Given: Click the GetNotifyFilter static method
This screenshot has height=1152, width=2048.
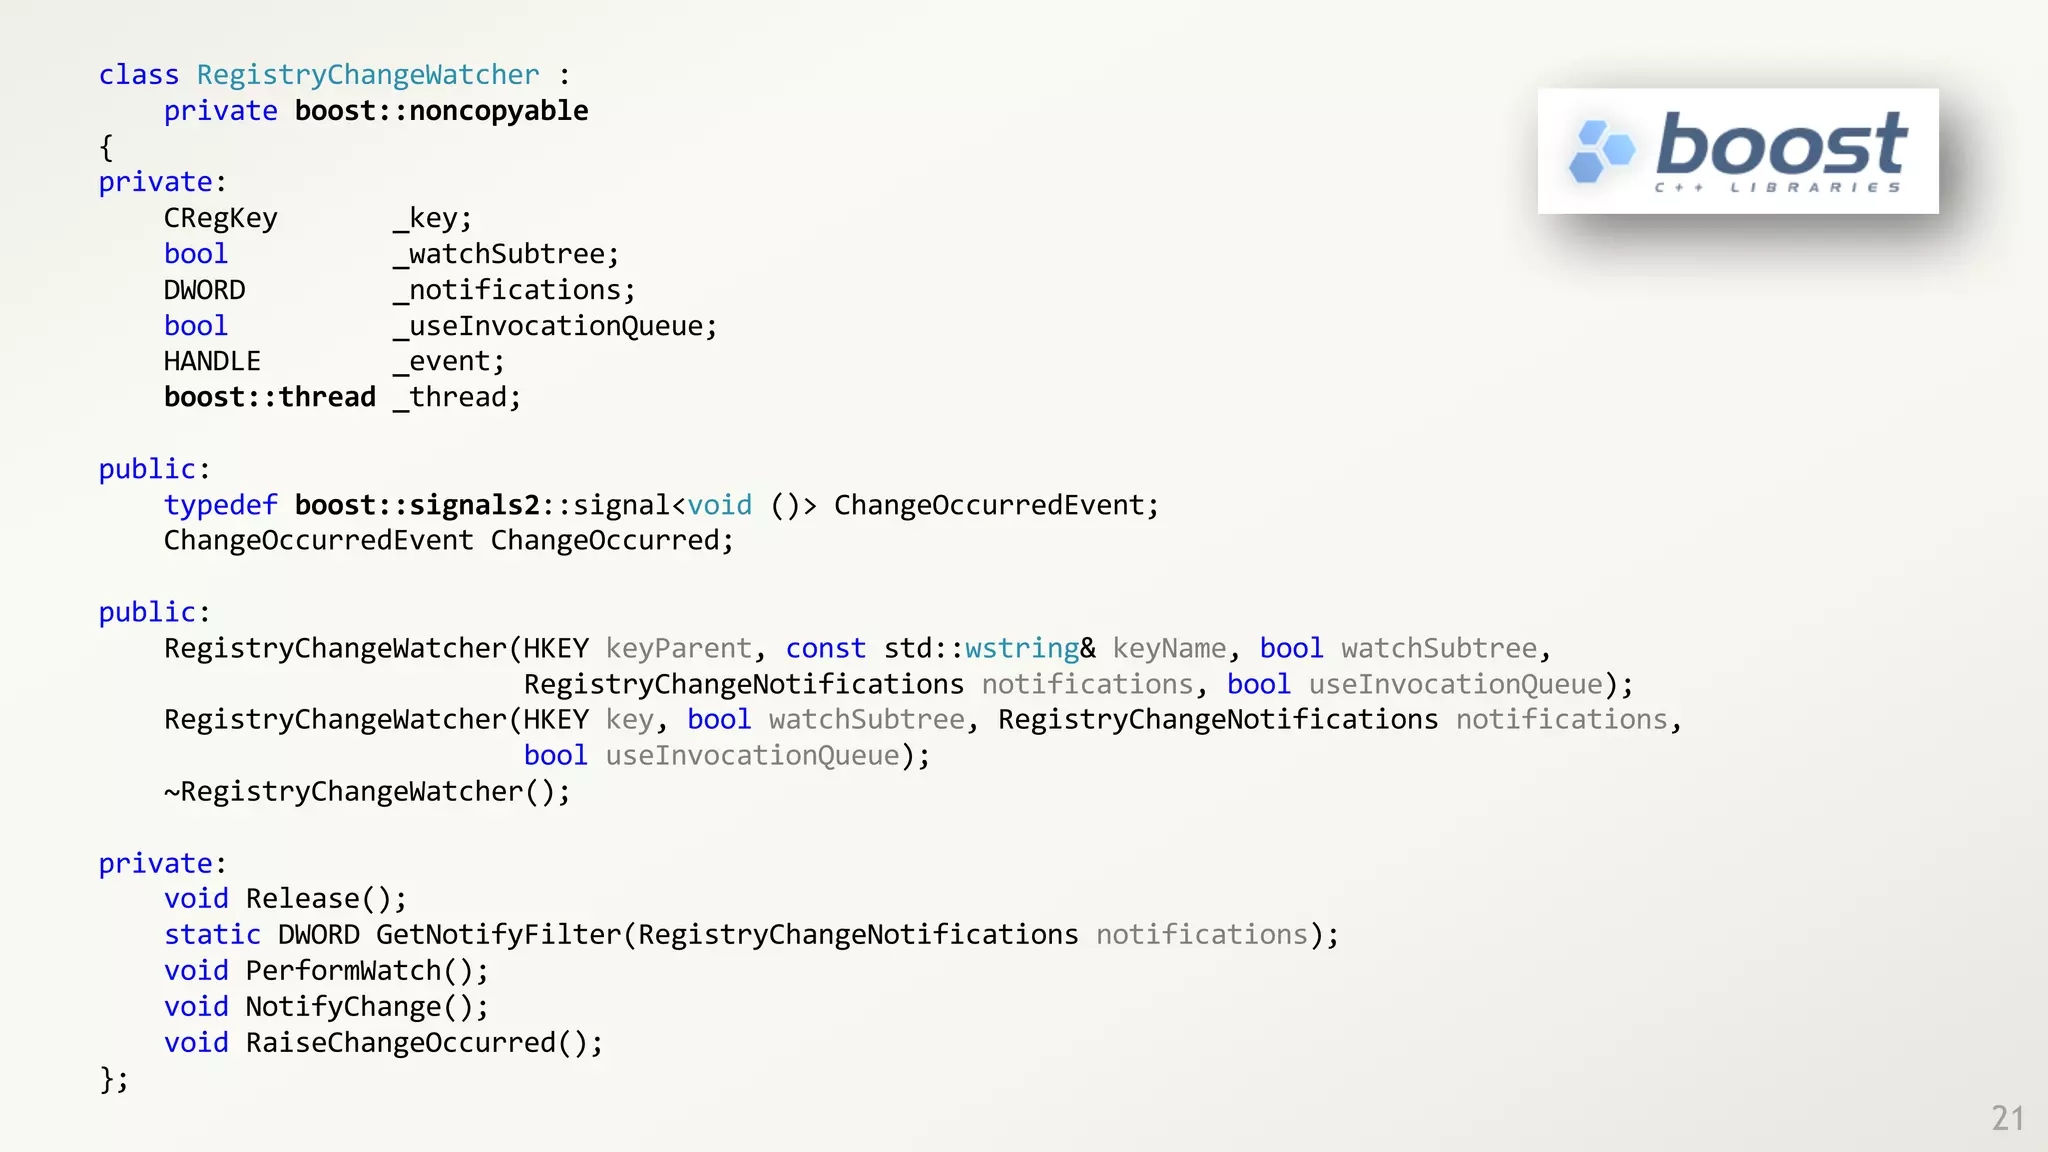Looking at the screenshot, I should (x=498, y=935).
